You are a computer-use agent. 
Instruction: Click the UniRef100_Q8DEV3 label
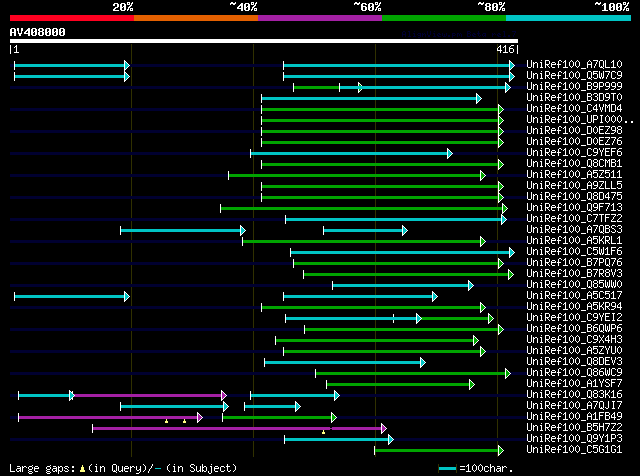coord(574,362)
